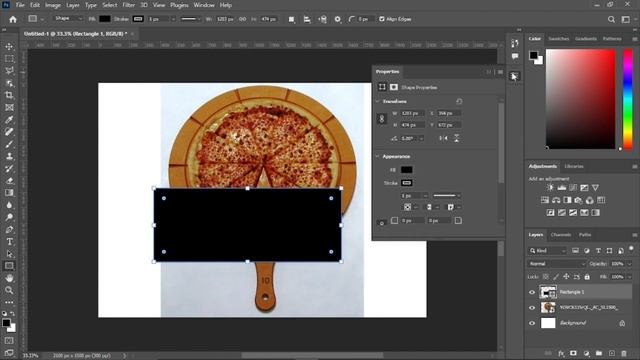Select the Zoom tool

9,290
